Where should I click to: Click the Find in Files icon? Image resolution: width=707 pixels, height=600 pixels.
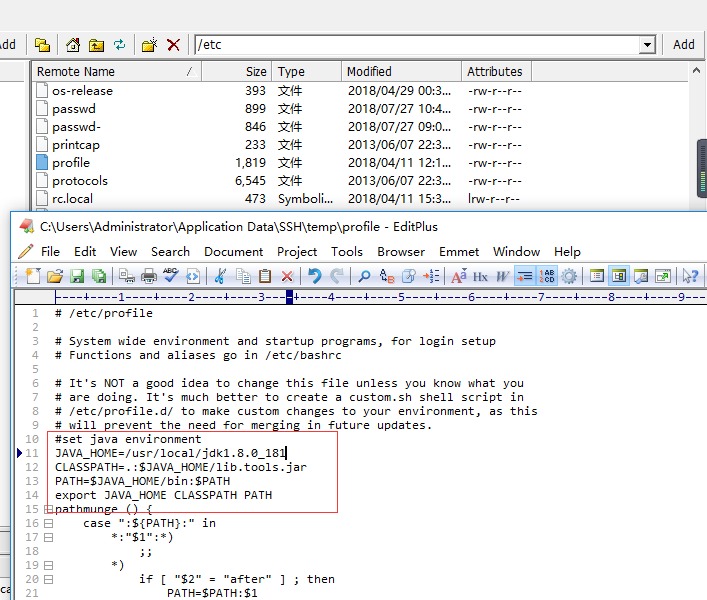pos(409,276)
